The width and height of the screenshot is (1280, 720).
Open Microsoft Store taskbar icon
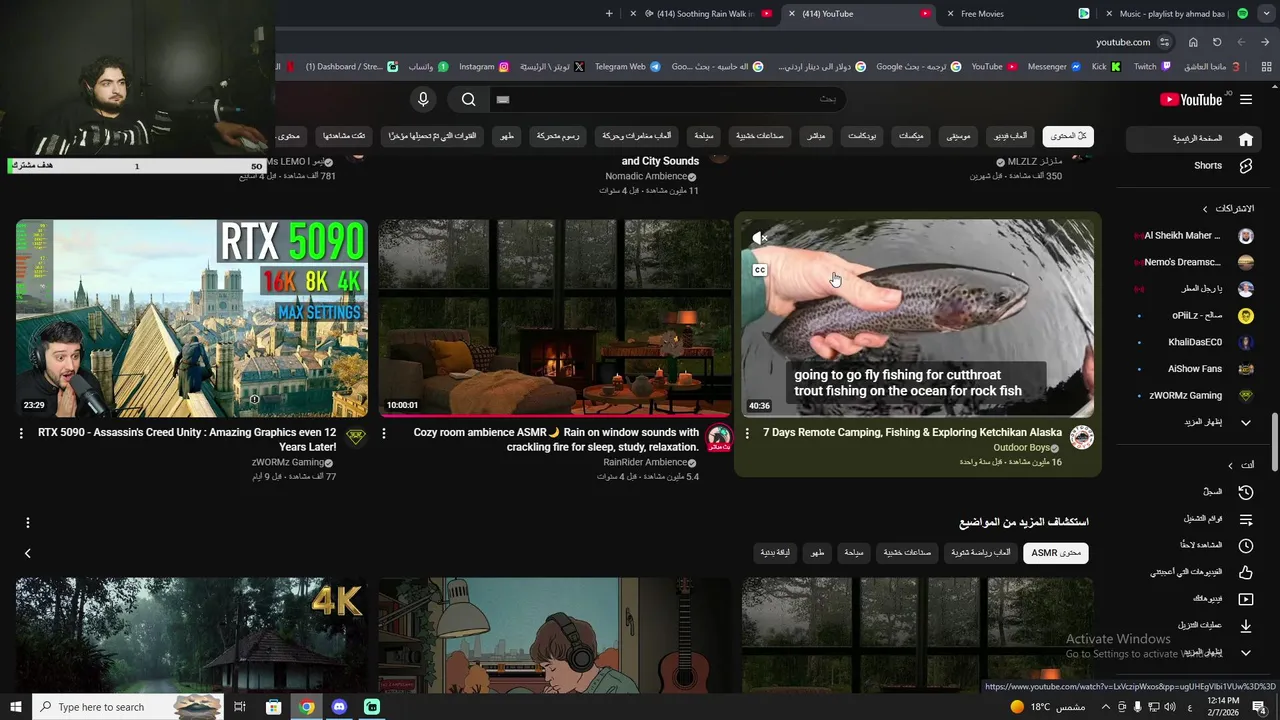(273, 707)
